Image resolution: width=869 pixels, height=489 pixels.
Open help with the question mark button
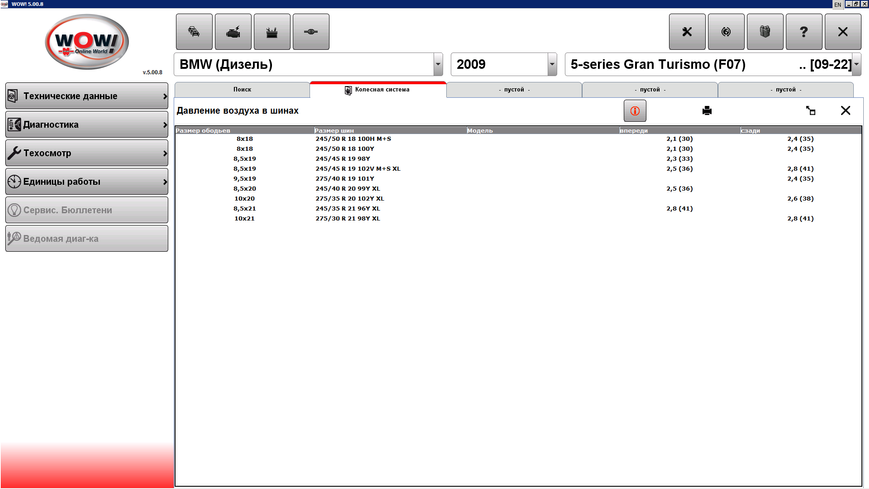[804, 32]
